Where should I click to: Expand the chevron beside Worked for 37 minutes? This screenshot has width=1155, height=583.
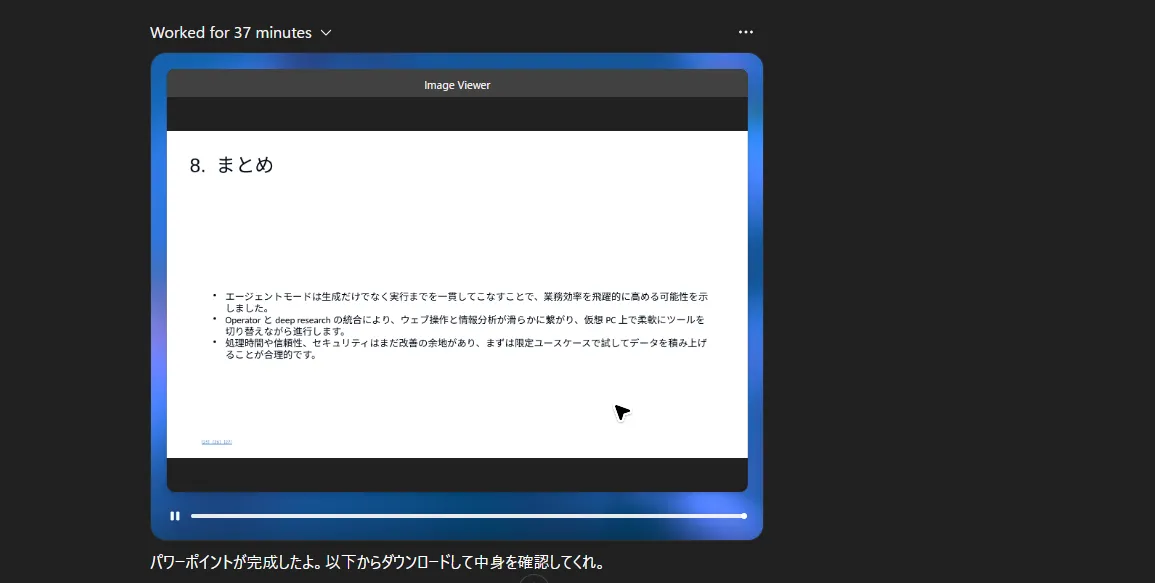point(326,33)
